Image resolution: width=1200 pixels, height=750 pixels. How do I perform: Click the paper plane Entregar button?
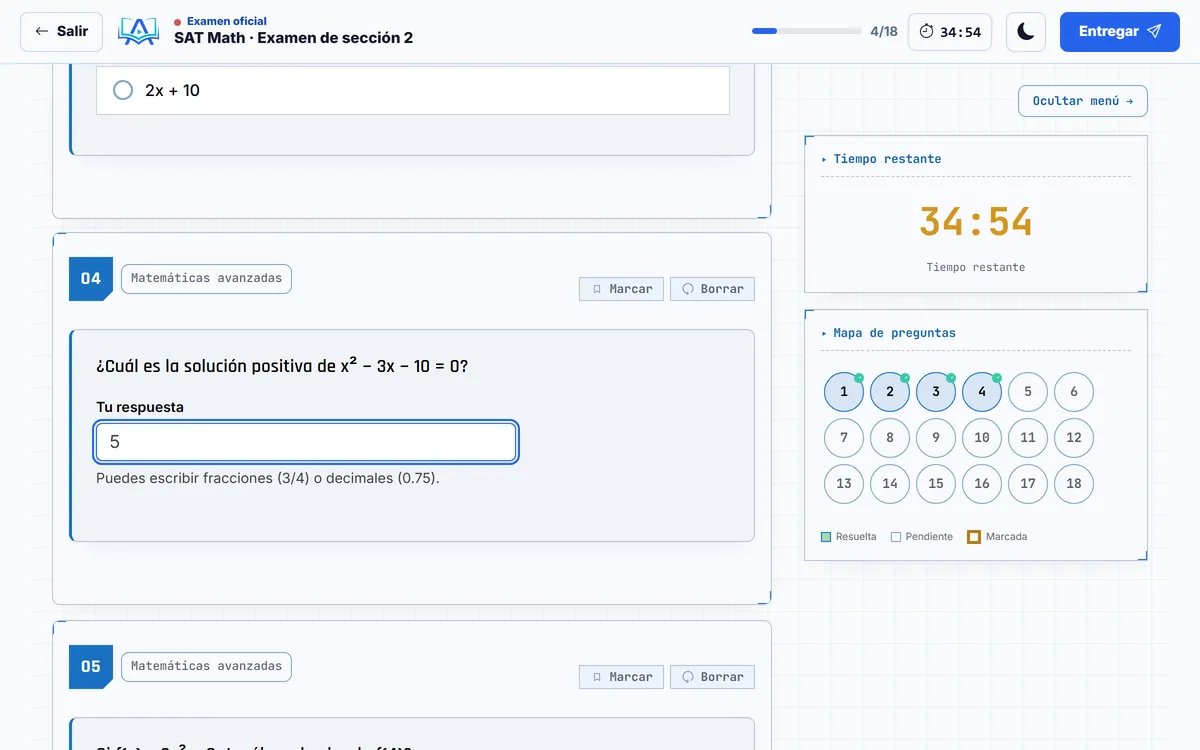click(1120, 32)
